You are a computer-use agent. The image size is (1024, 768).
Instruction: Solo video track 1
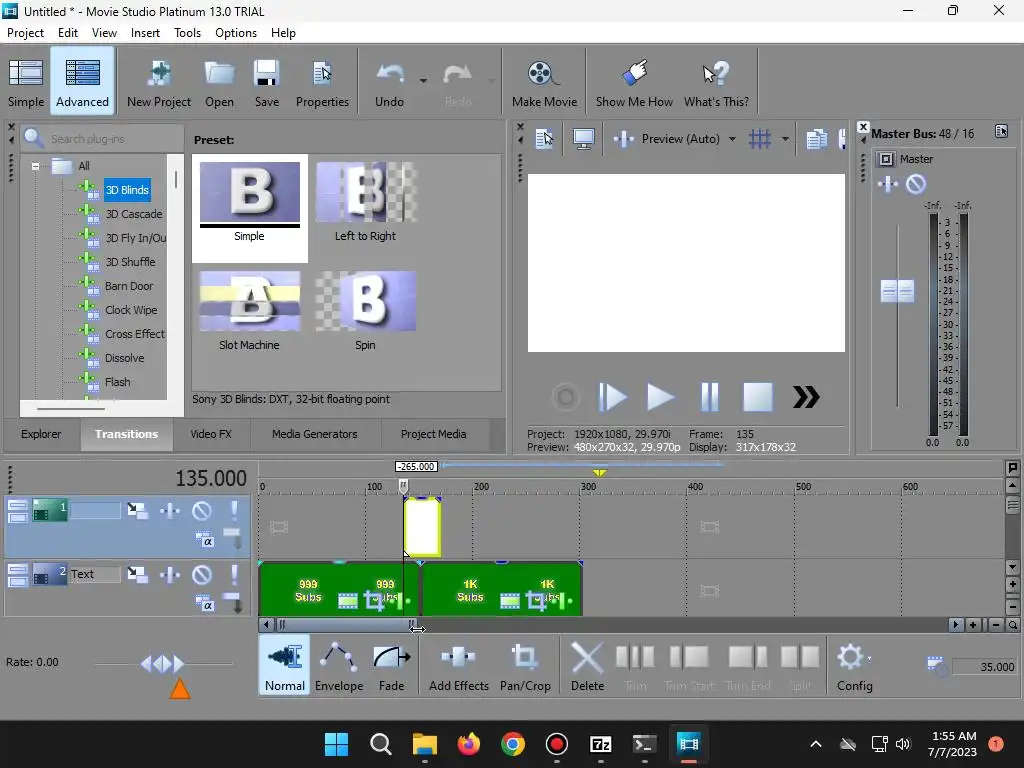(x=234, y=510)
